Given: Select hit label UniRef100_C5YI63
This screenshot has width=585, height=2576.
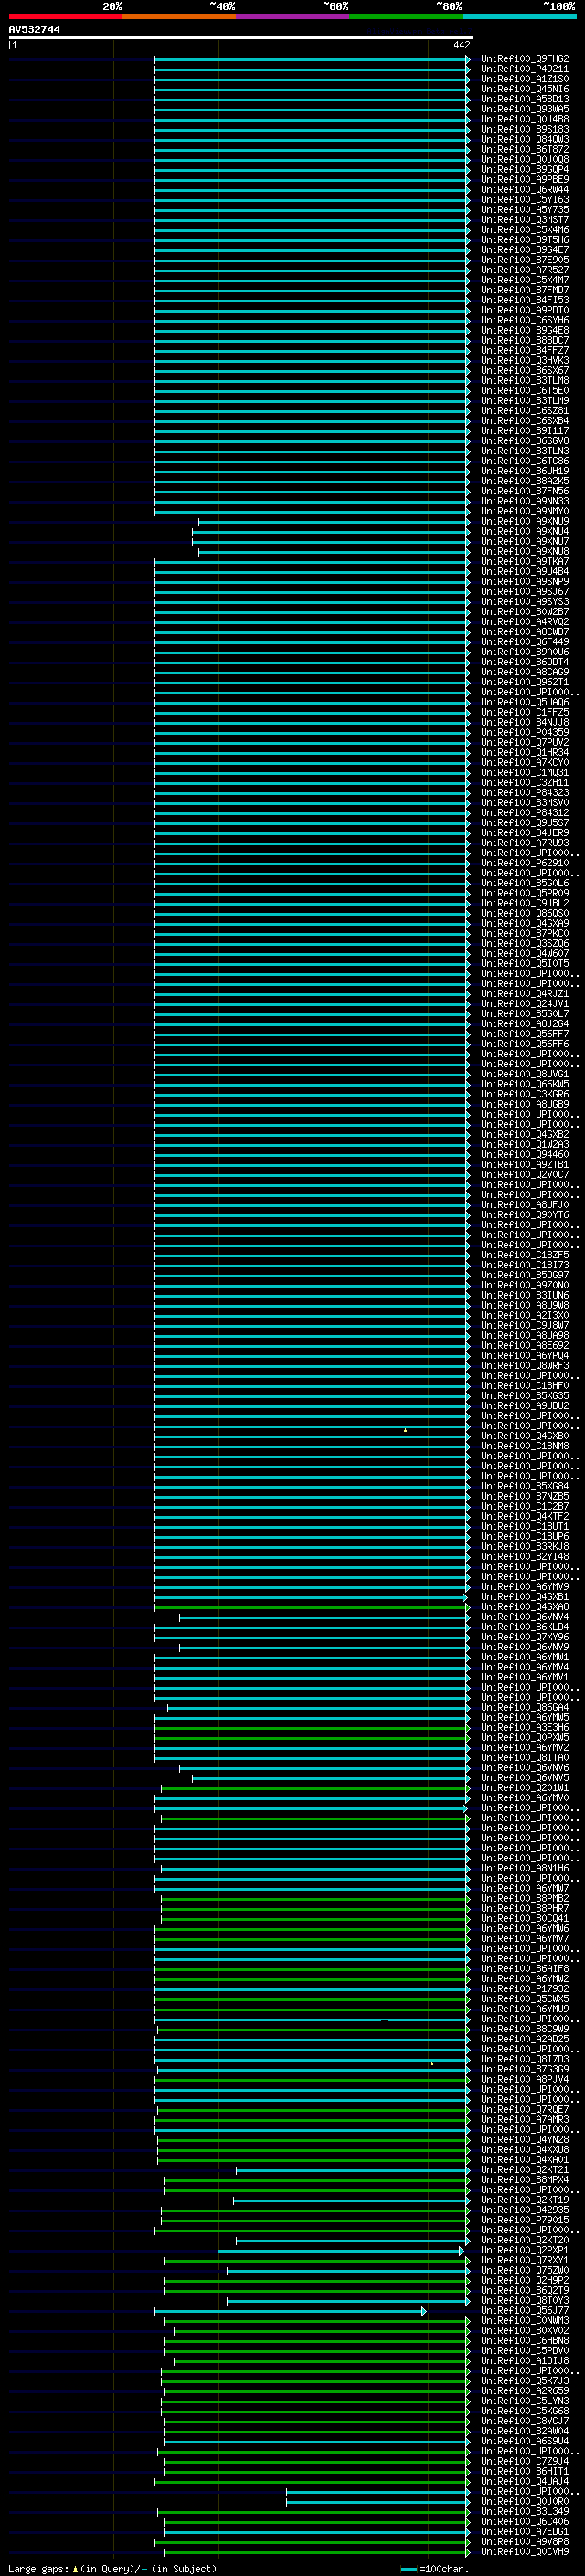Looking at the screenshot, I should pyautogui.click(x=524, y=199).
